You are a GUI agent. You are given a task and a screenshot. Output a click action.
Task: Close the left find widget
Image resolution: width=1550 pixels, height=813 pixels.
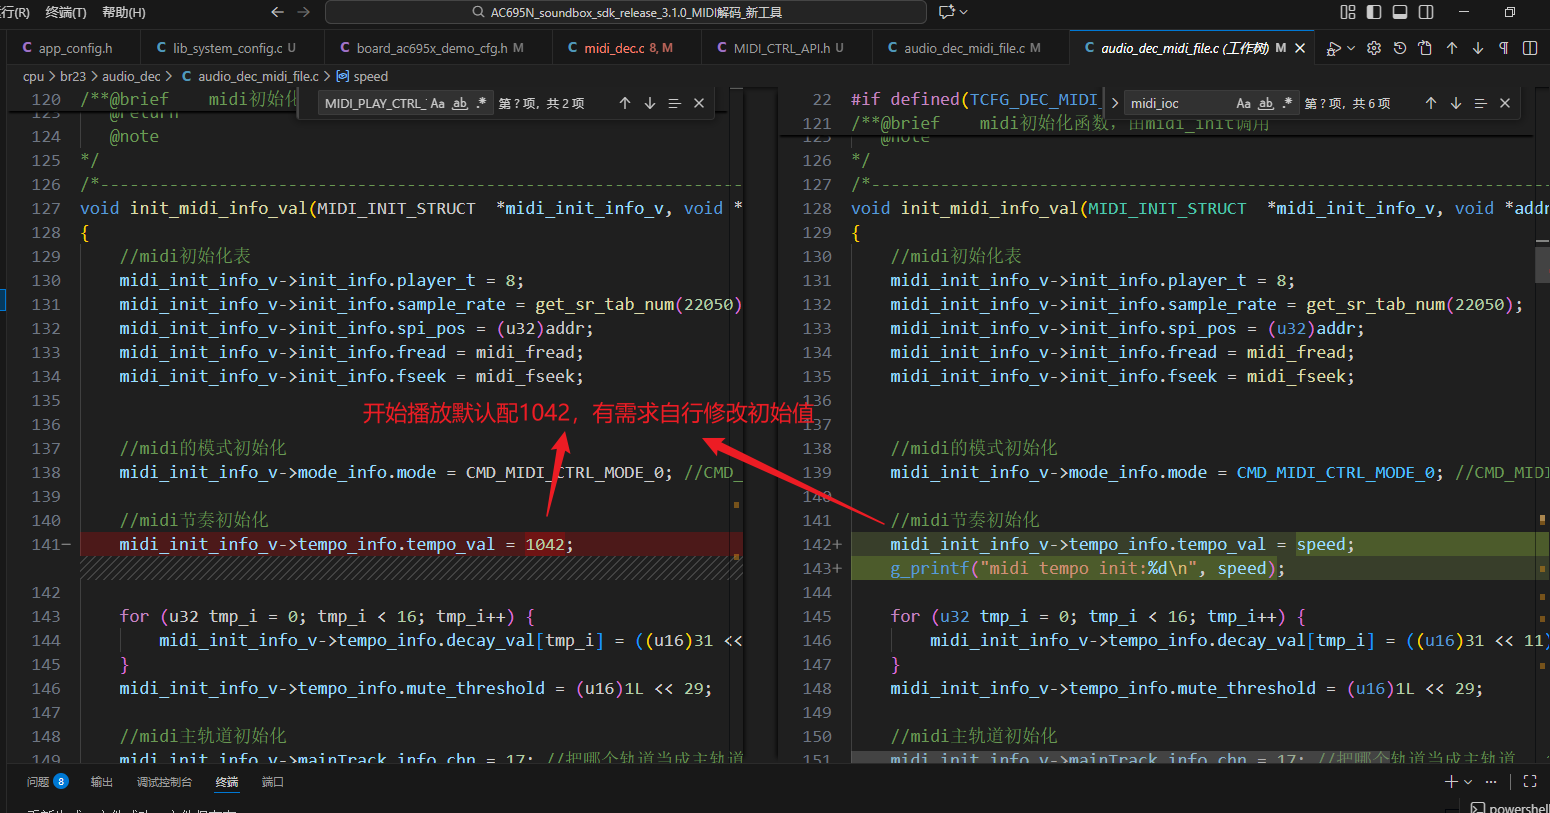click(699, 103)
